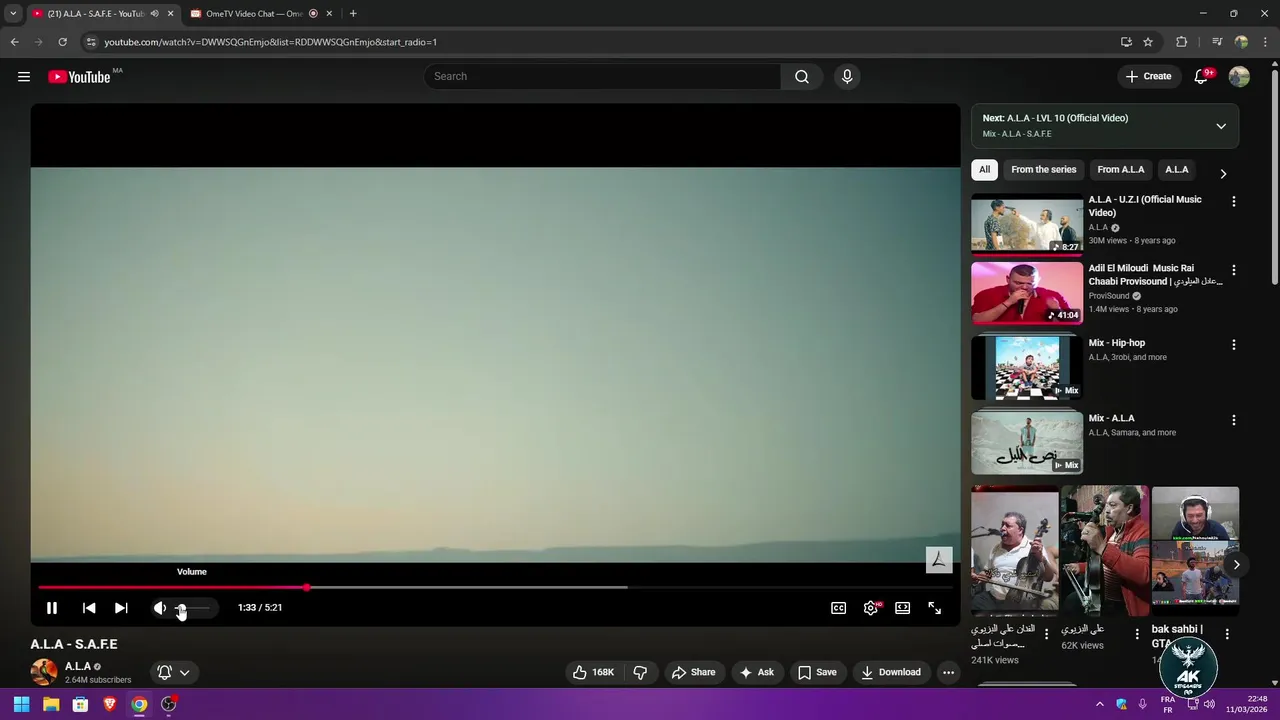
Task: Open the player settings gear
Action: [871, 608]
